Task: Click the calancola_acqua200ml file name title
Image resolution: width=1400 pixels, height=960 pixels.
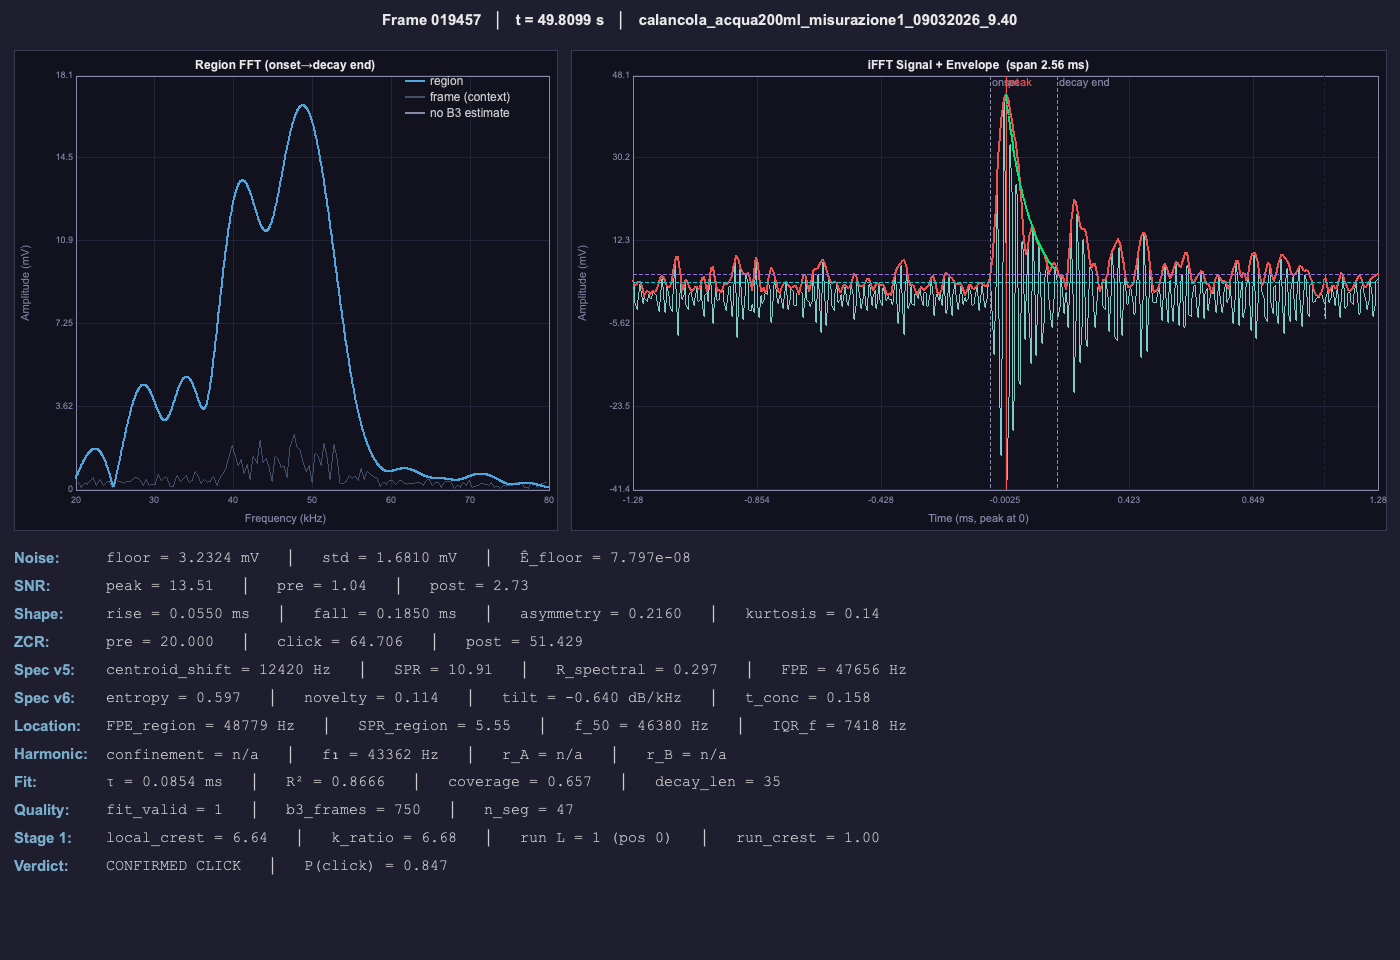Action: [x=828, y=20]
